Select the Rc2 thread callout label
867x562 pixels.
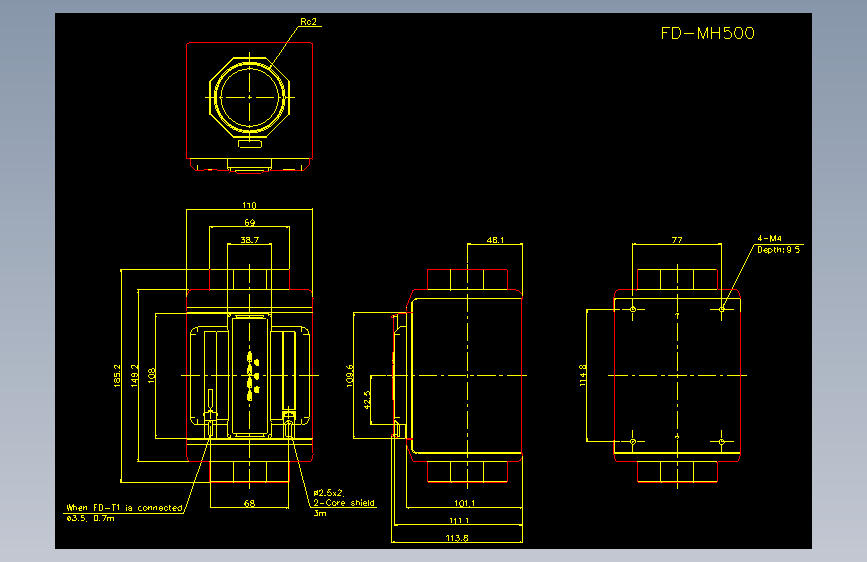[309, 22]
